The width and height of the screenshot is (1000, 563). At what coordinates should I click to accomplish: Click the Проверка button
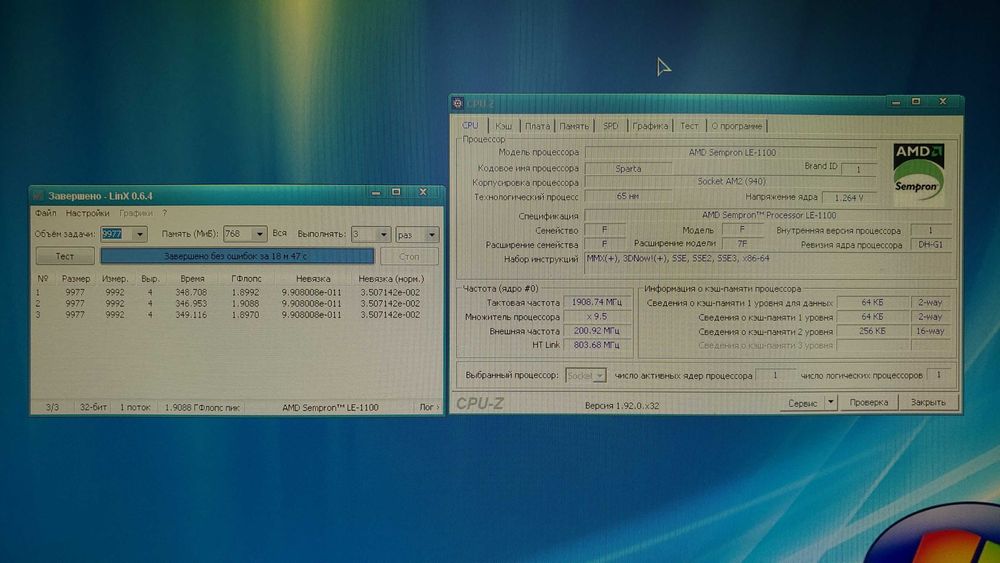click(869, 402)
